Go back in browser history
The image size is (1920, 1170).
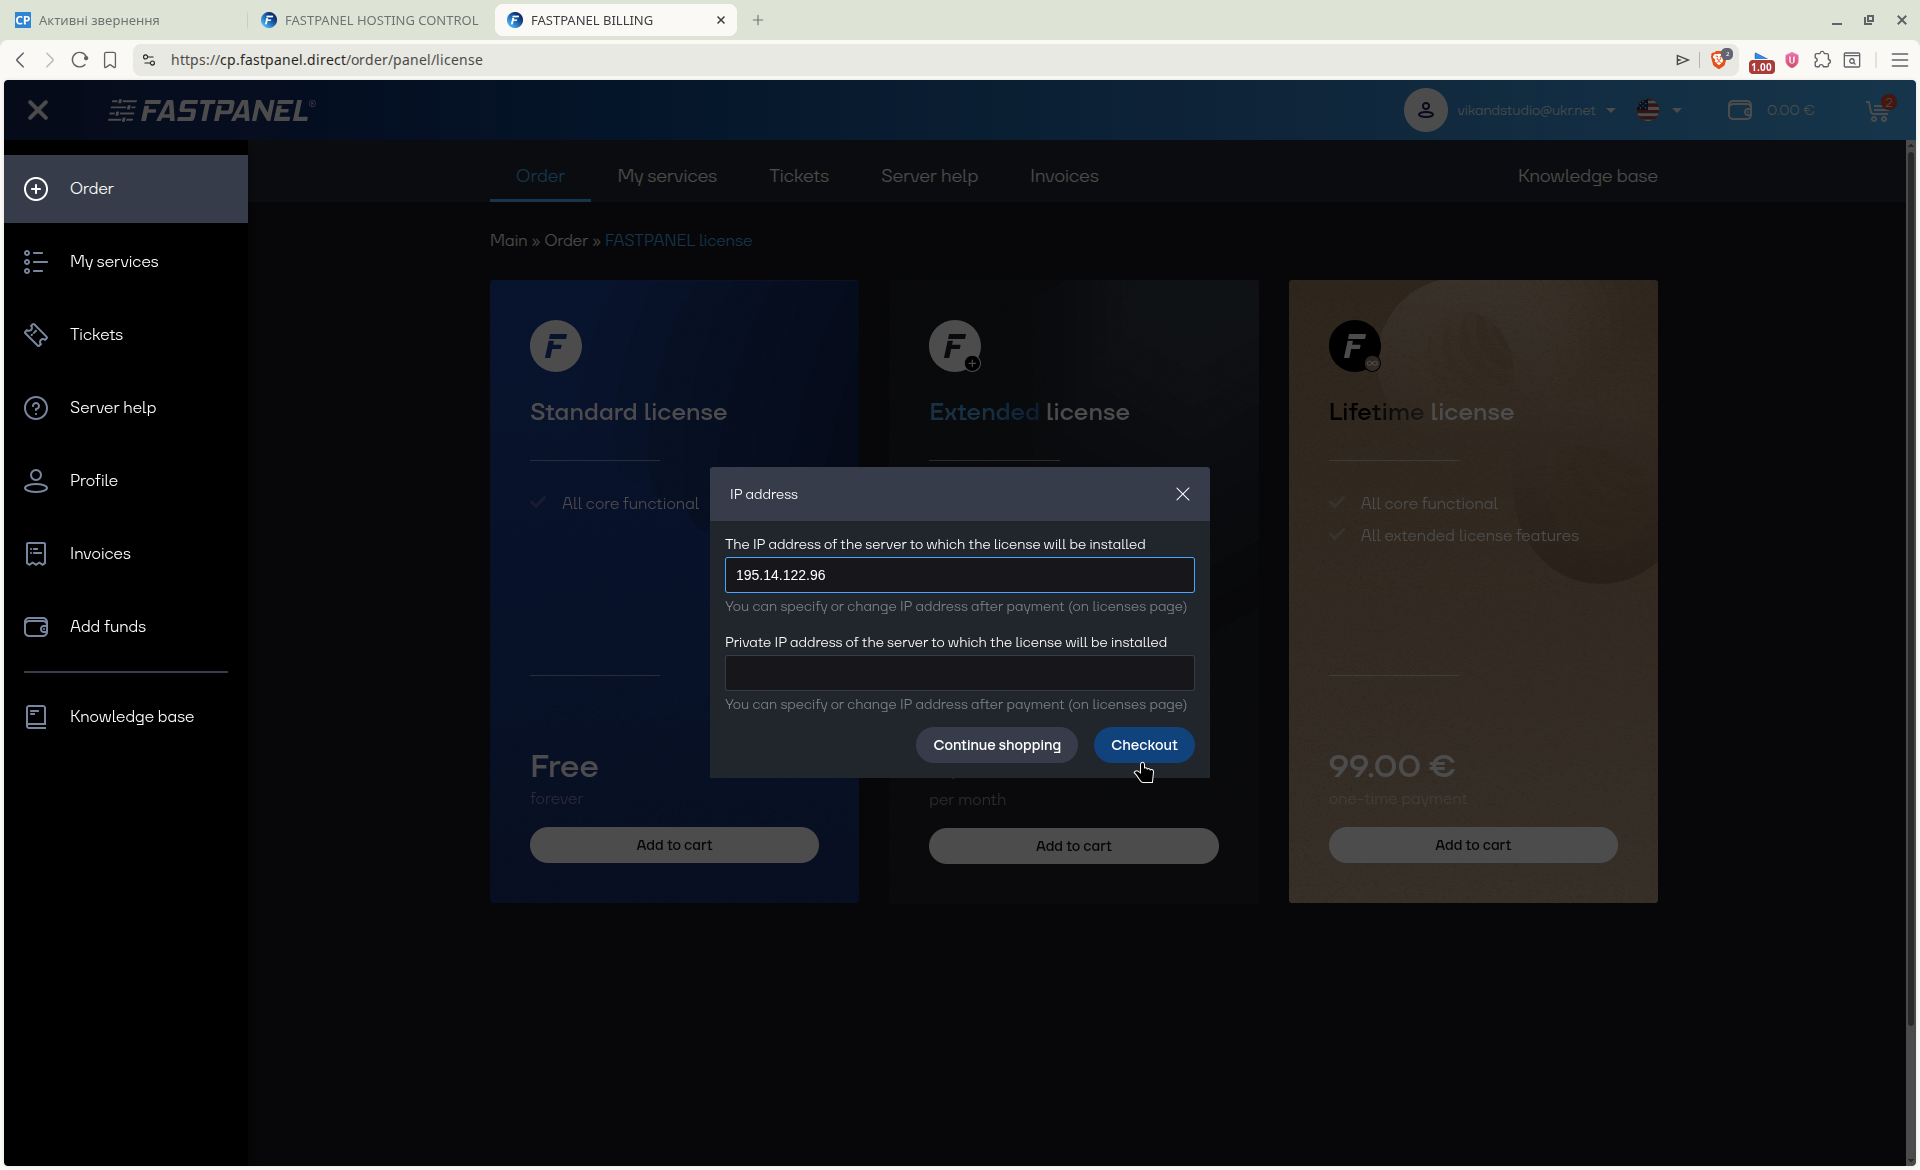20,60
